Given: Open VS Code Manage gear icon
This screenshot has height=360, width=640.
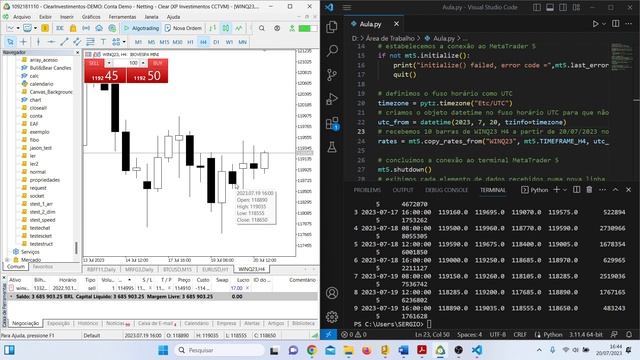Looking at the screenshot, I should click(x=332, y=317).
